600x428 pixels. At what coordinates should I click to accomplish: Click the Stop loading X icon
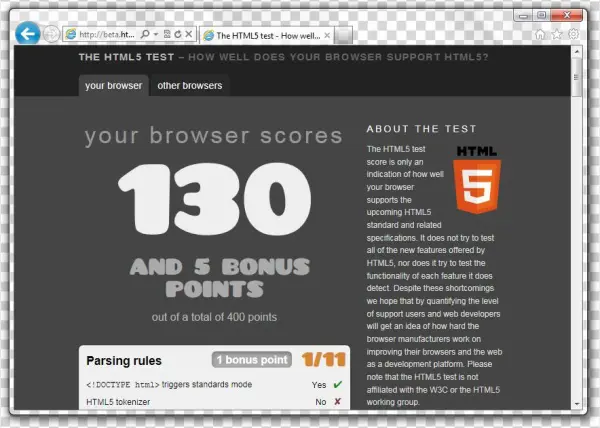coord(188,34)
